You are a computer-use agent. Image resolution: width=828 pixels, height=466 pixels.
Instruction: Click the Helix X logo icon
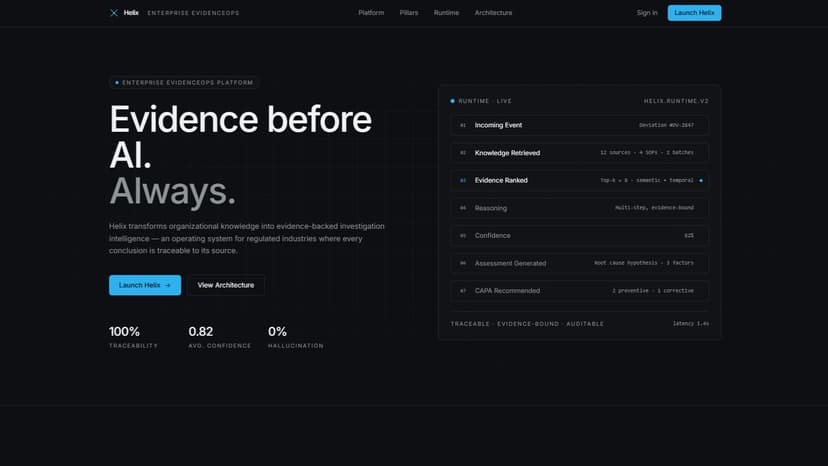114,13
